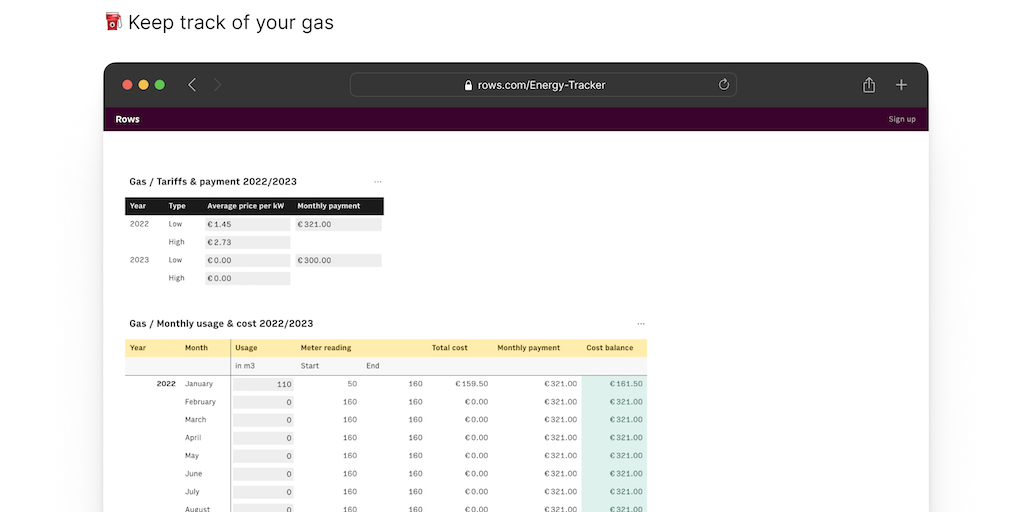The image size is (1024, 512).
Task: Select the February usage cell
Action: click(x=263, y=402)
